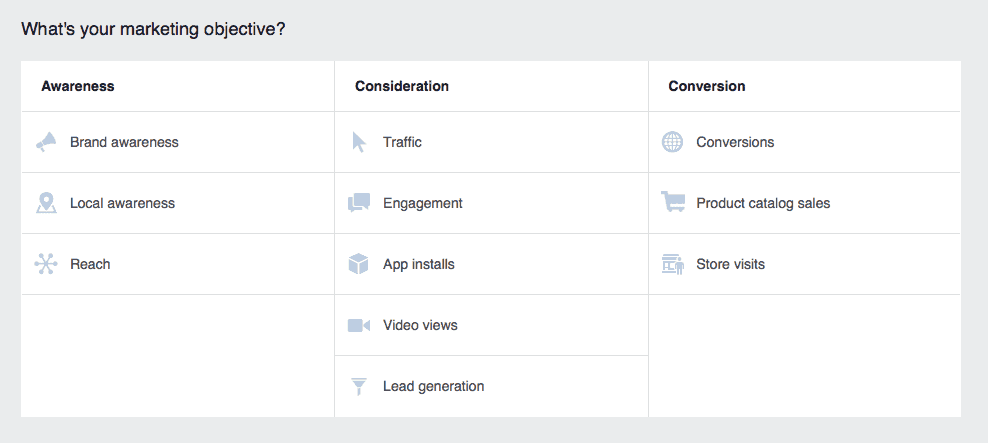Select Engagement as the marketing objective
The width and height of the screenshot is (988, 443).
(422, 203)
